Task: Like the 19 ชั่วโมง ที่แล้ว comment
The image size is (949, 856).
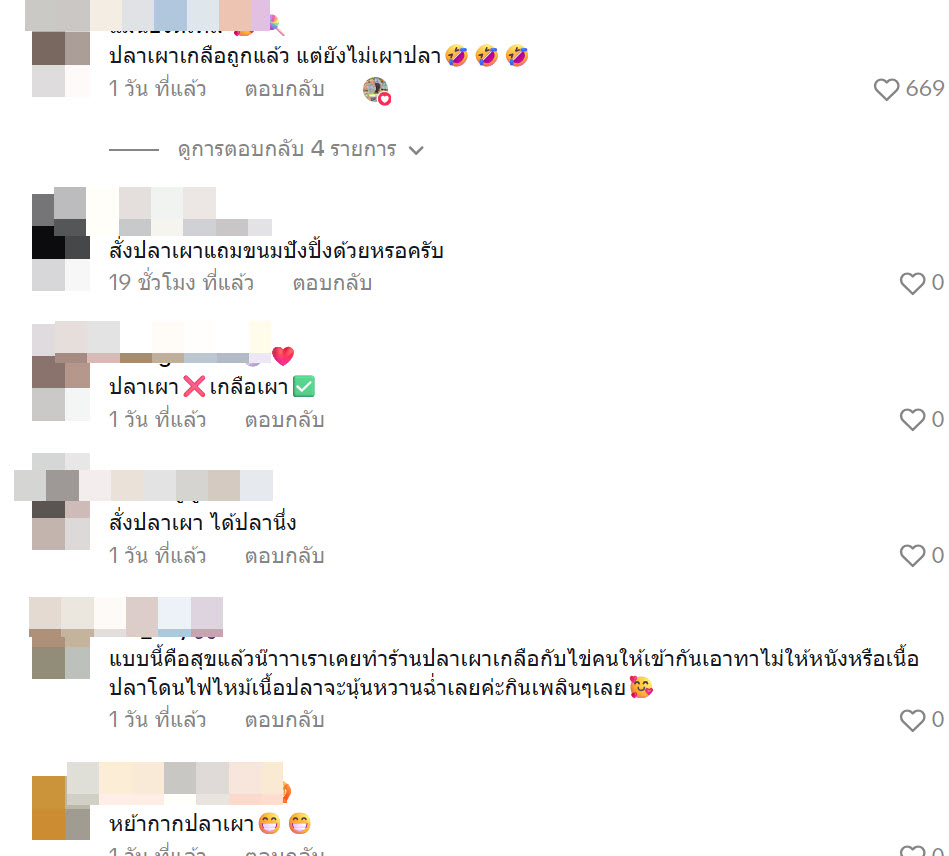Action: pos(912,283)
